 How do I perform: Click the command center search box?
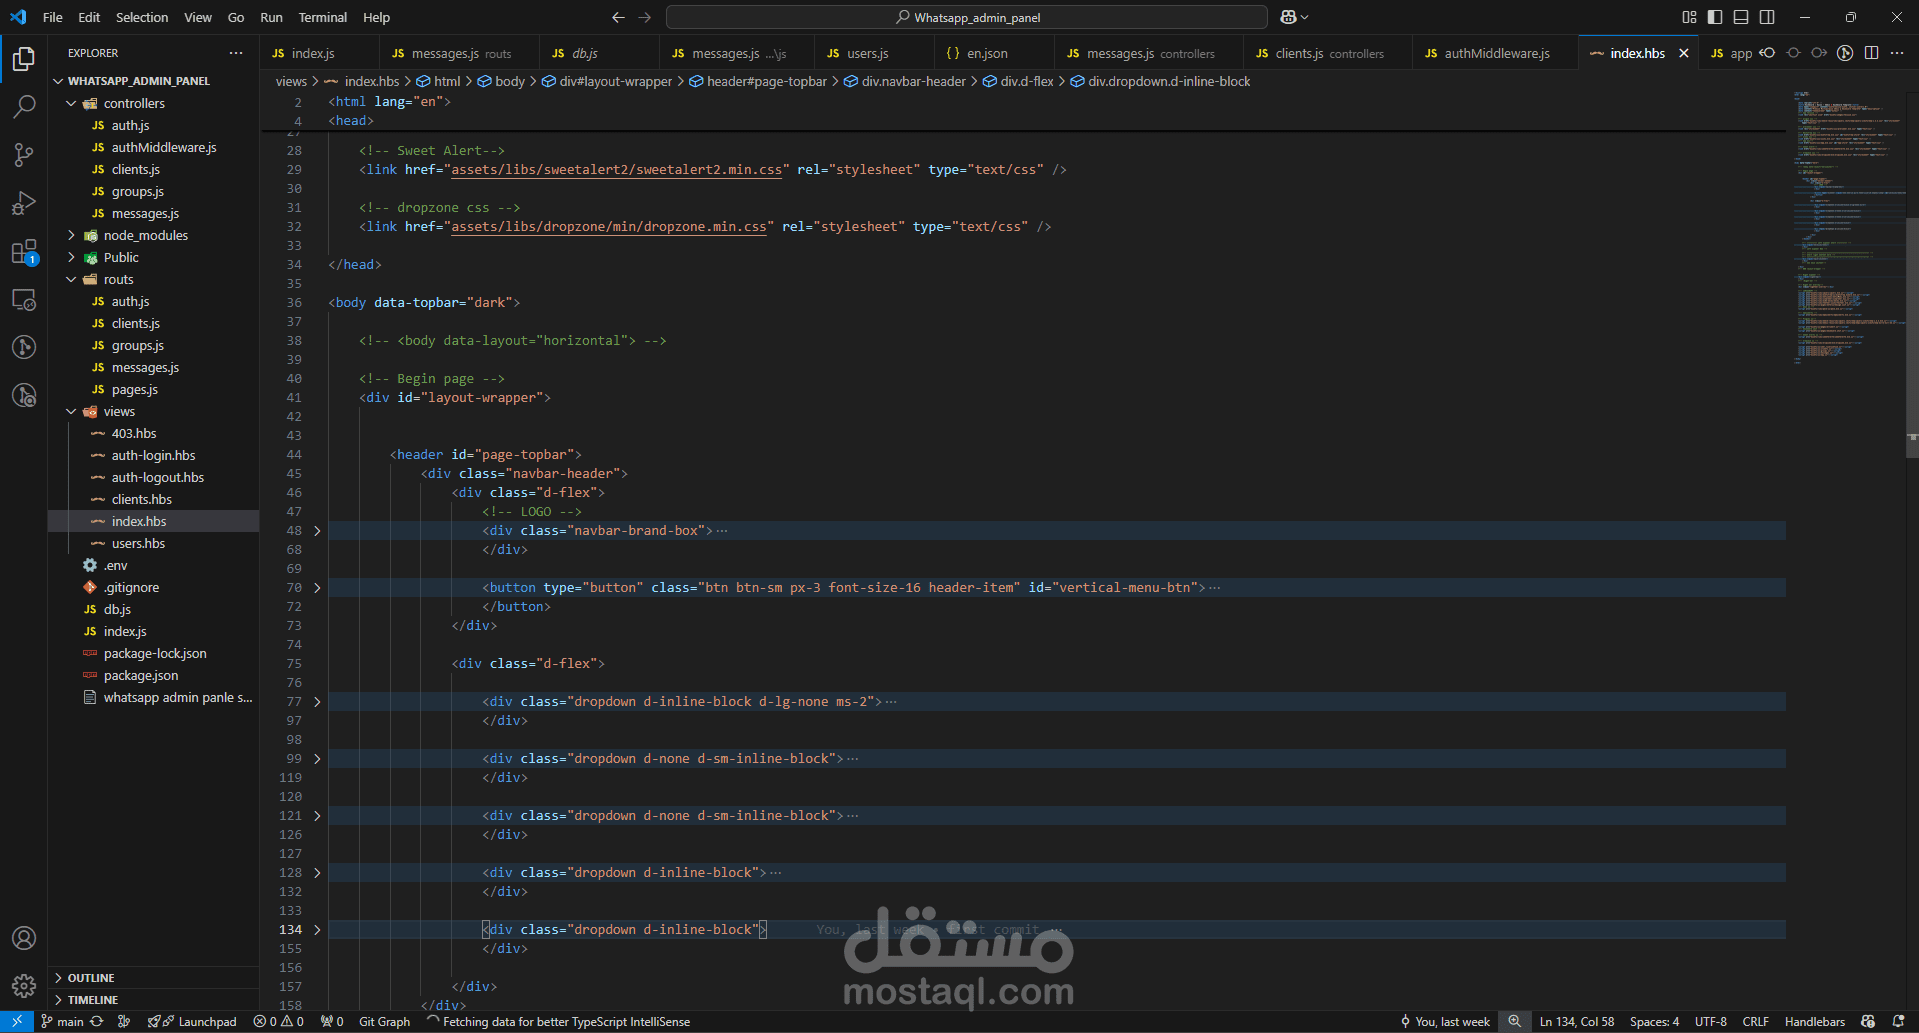coord(966,17)
